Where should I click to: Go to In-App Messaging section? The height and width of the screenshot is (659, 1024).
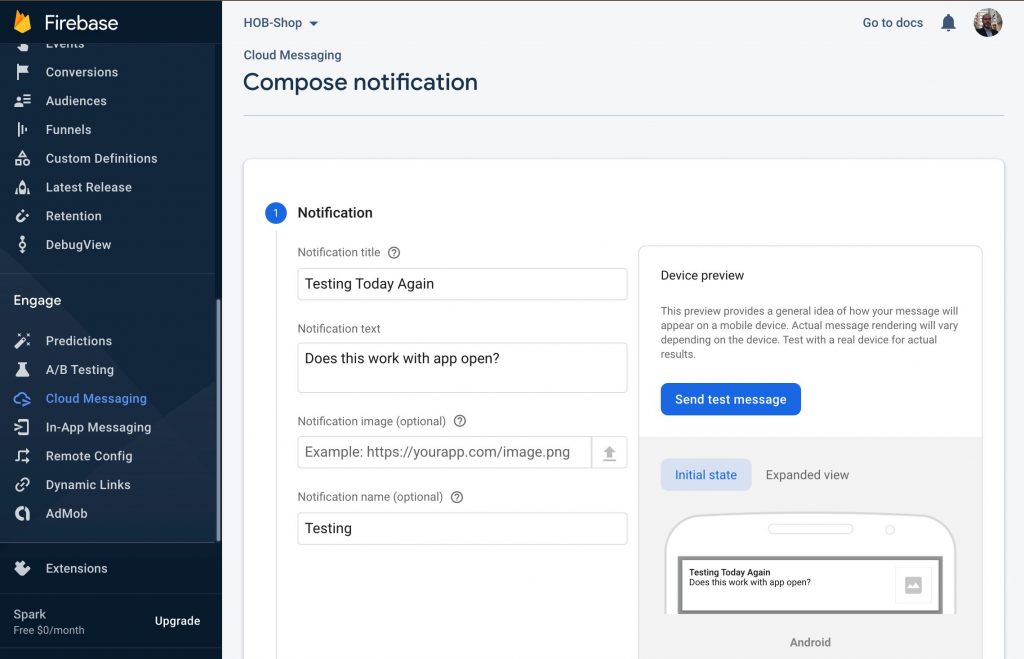(98, 427)
